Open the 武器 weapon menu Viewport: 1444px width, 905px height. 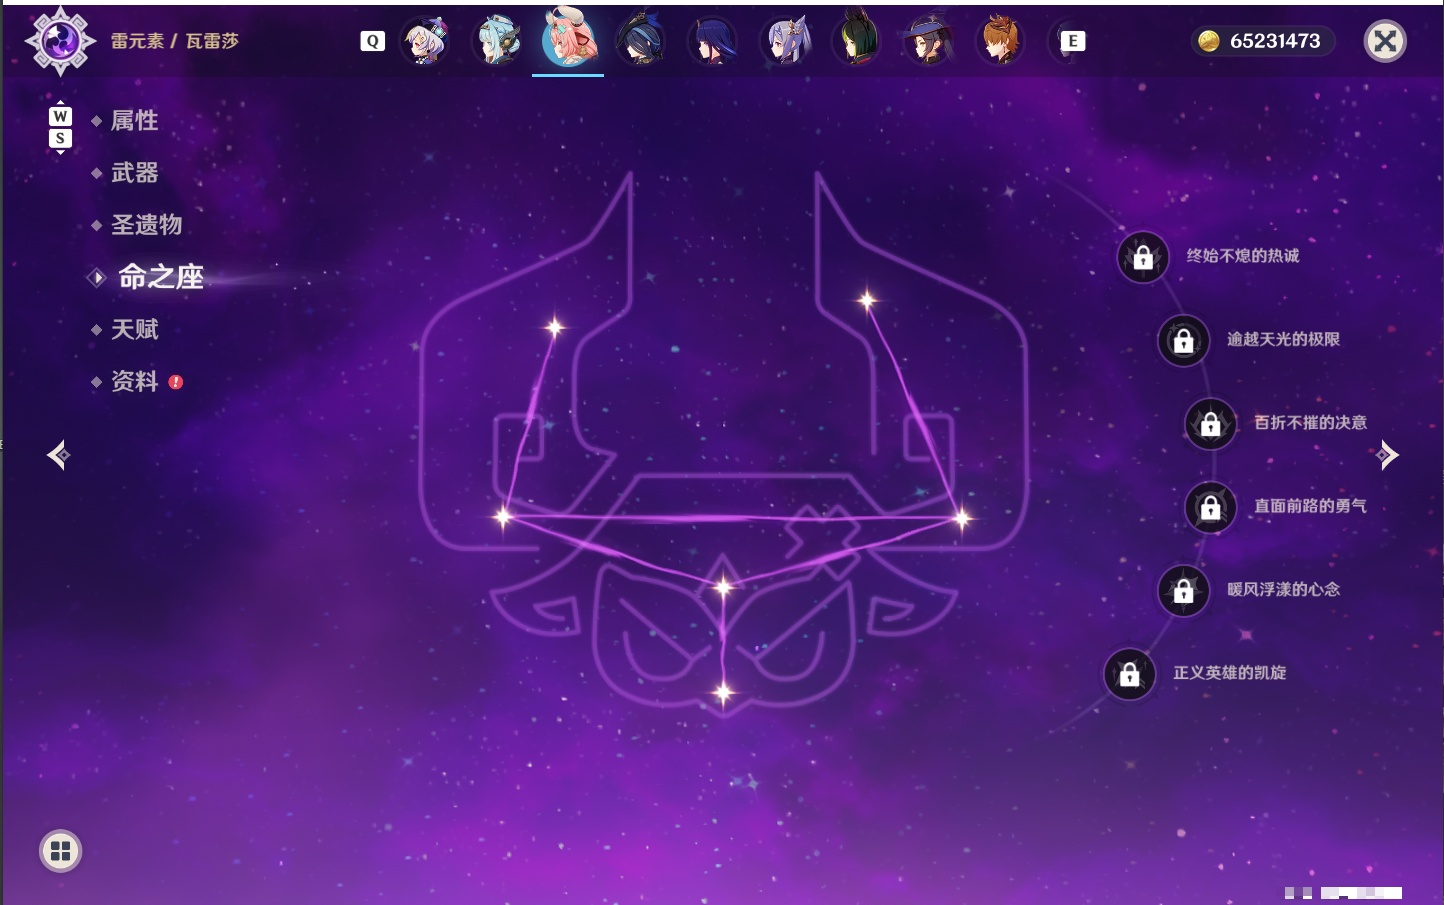point(134,173)
